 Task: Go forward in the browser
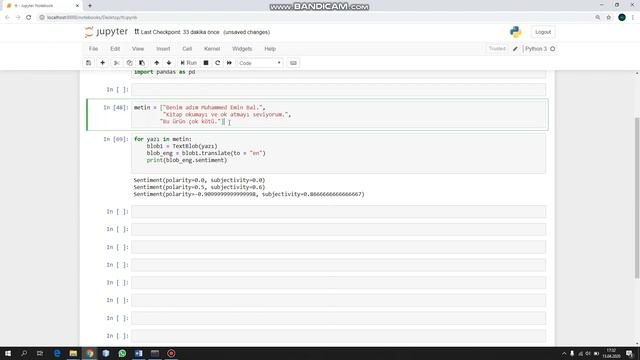(x=18, y=17)
